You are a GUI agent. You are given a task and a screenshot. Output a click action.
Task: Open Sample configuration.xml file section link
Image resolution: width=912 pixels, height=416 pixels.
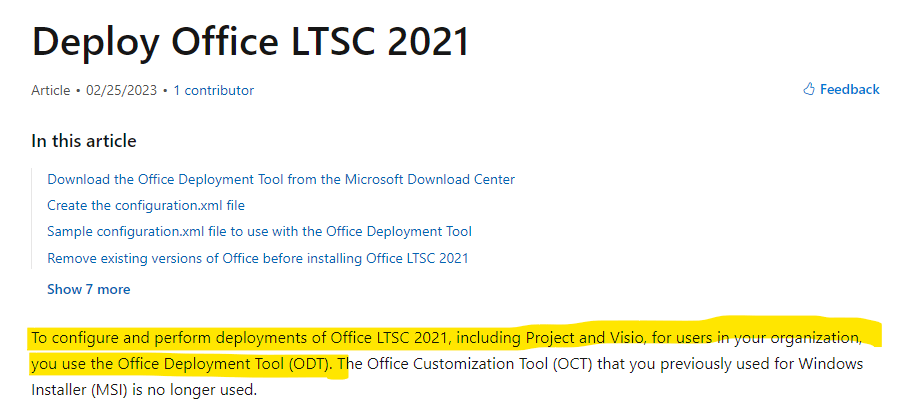[x=259, y=232]
